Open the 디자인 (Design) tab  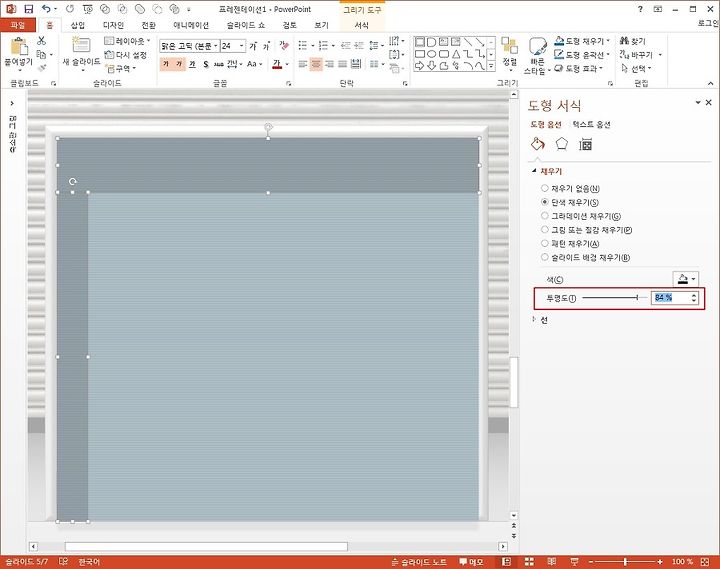pyautogui.click(x=113, y=25)
